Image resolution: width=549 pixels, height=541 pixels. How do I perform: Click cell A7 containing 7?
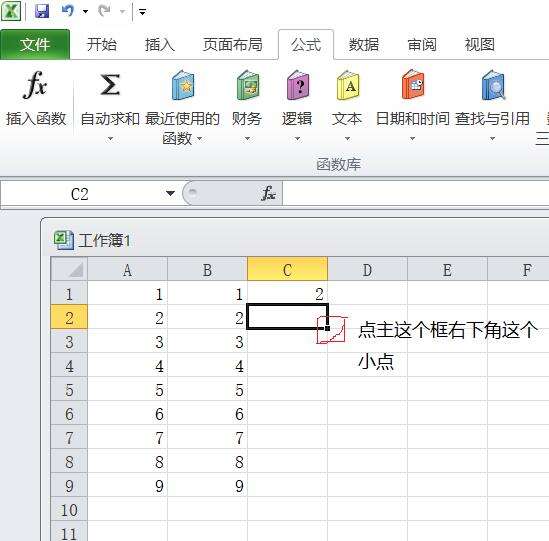tap(127, 438)
